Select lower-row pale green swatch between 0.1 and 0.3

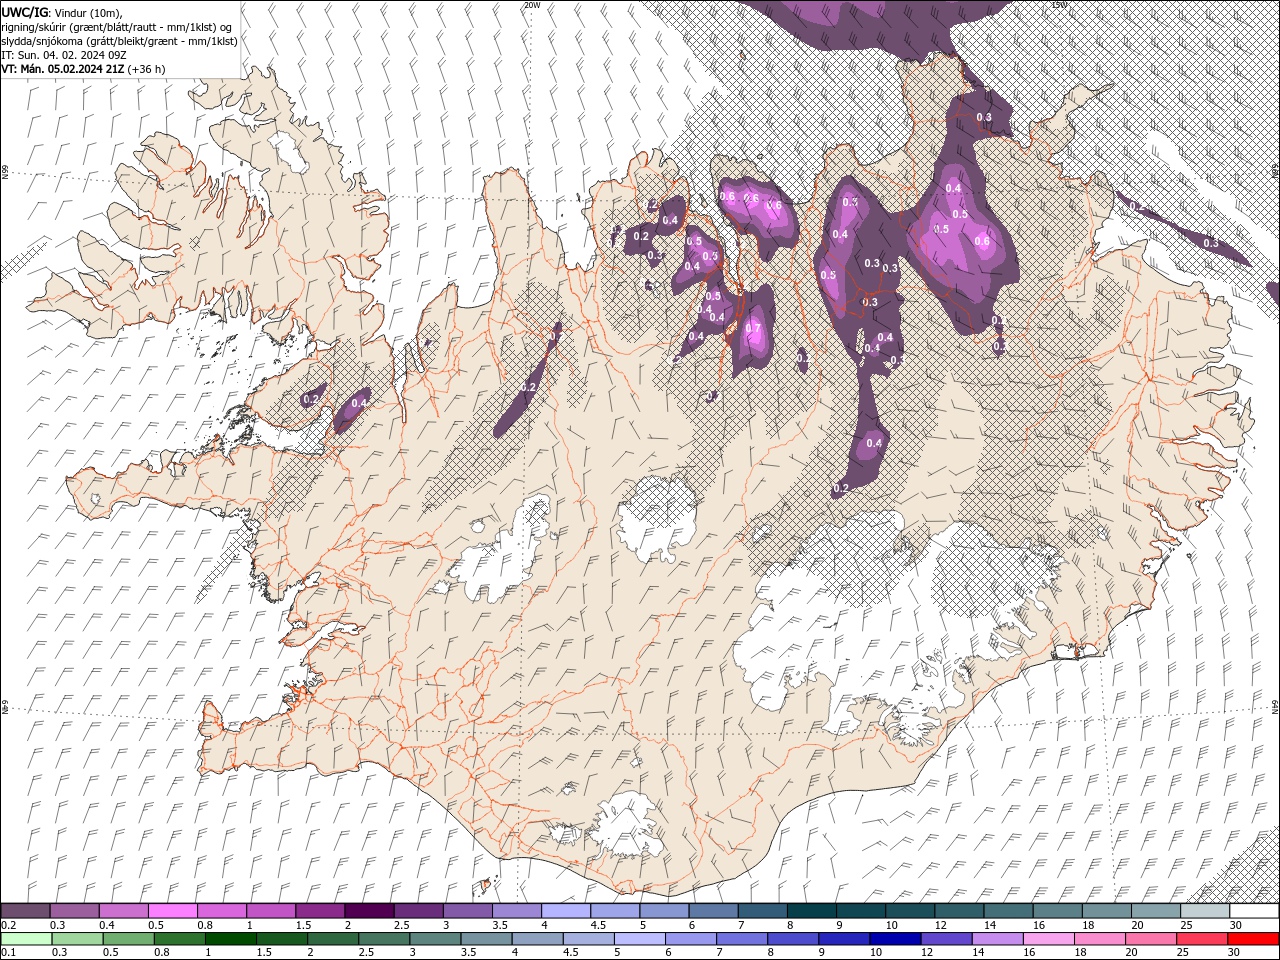(25, 938)
